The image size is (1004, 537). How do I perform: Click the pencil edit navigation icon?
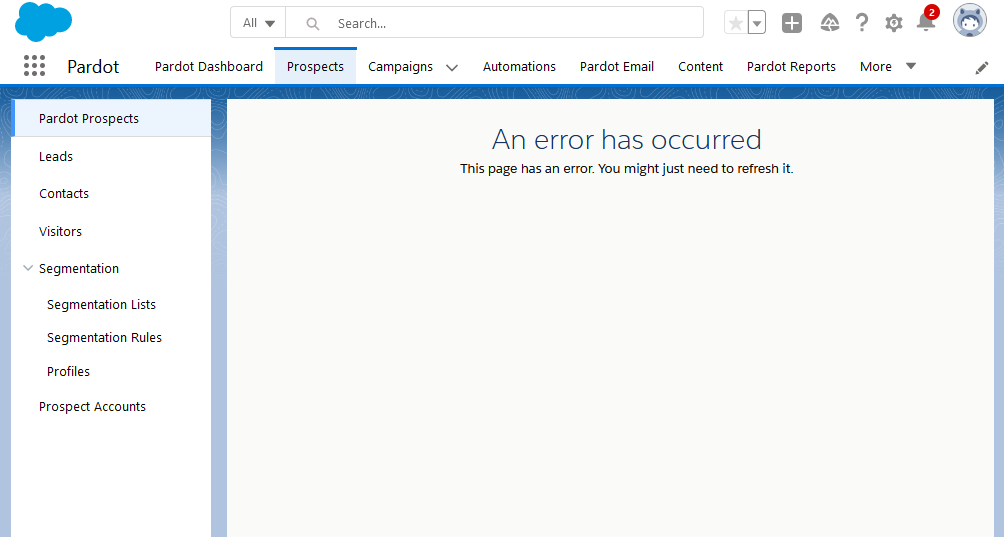tap(982, 68)
